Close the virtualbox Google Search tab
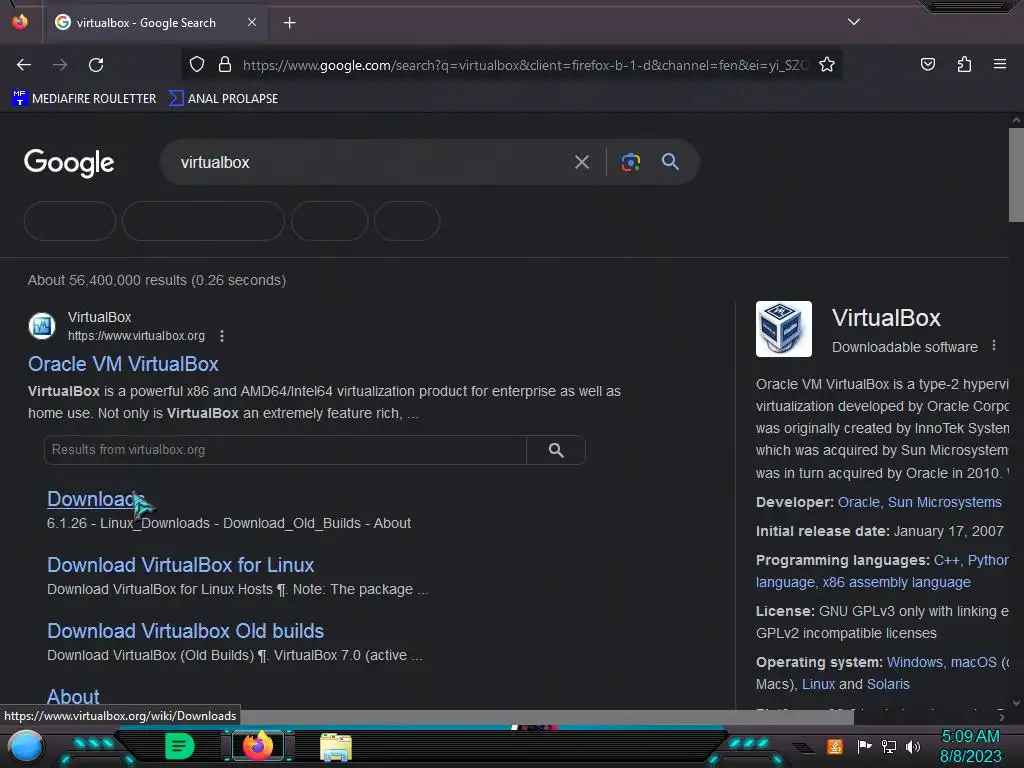This screenshot has width=1024, height=768. (x=251, y=22)
